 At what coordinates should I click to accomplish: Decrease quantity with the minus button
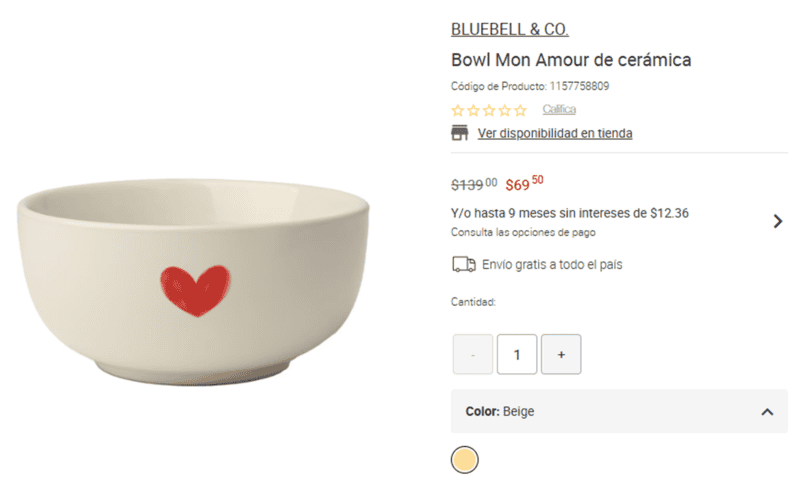(473, 354)
